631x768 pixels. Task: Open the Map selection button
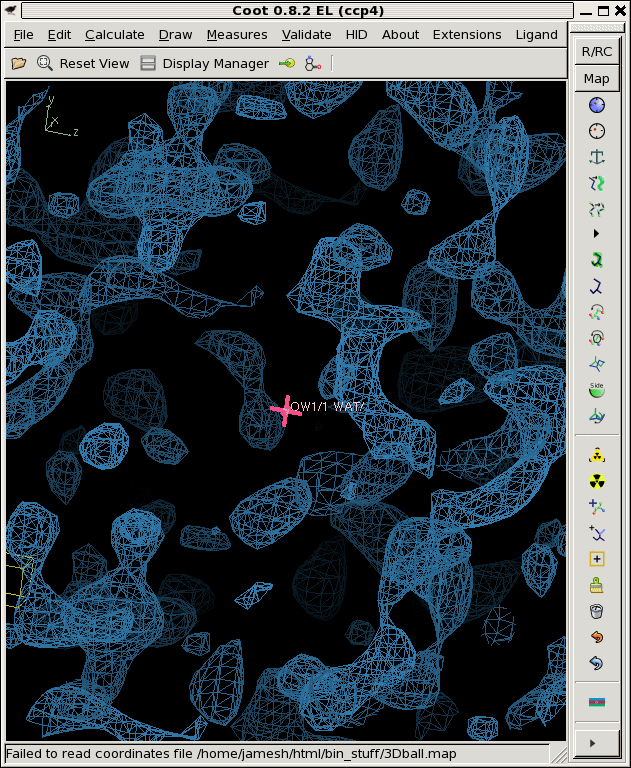pyautogui.click(x=597, y=79)
